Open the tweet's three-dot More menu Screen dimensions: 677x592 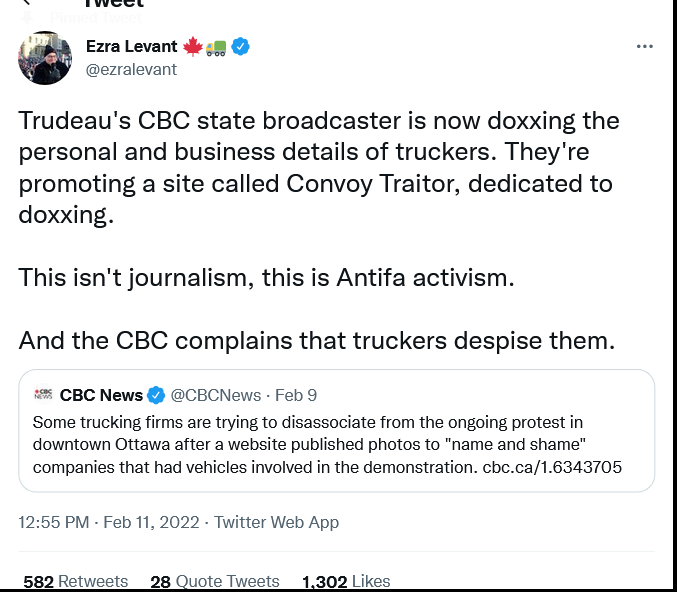(645, 46)
